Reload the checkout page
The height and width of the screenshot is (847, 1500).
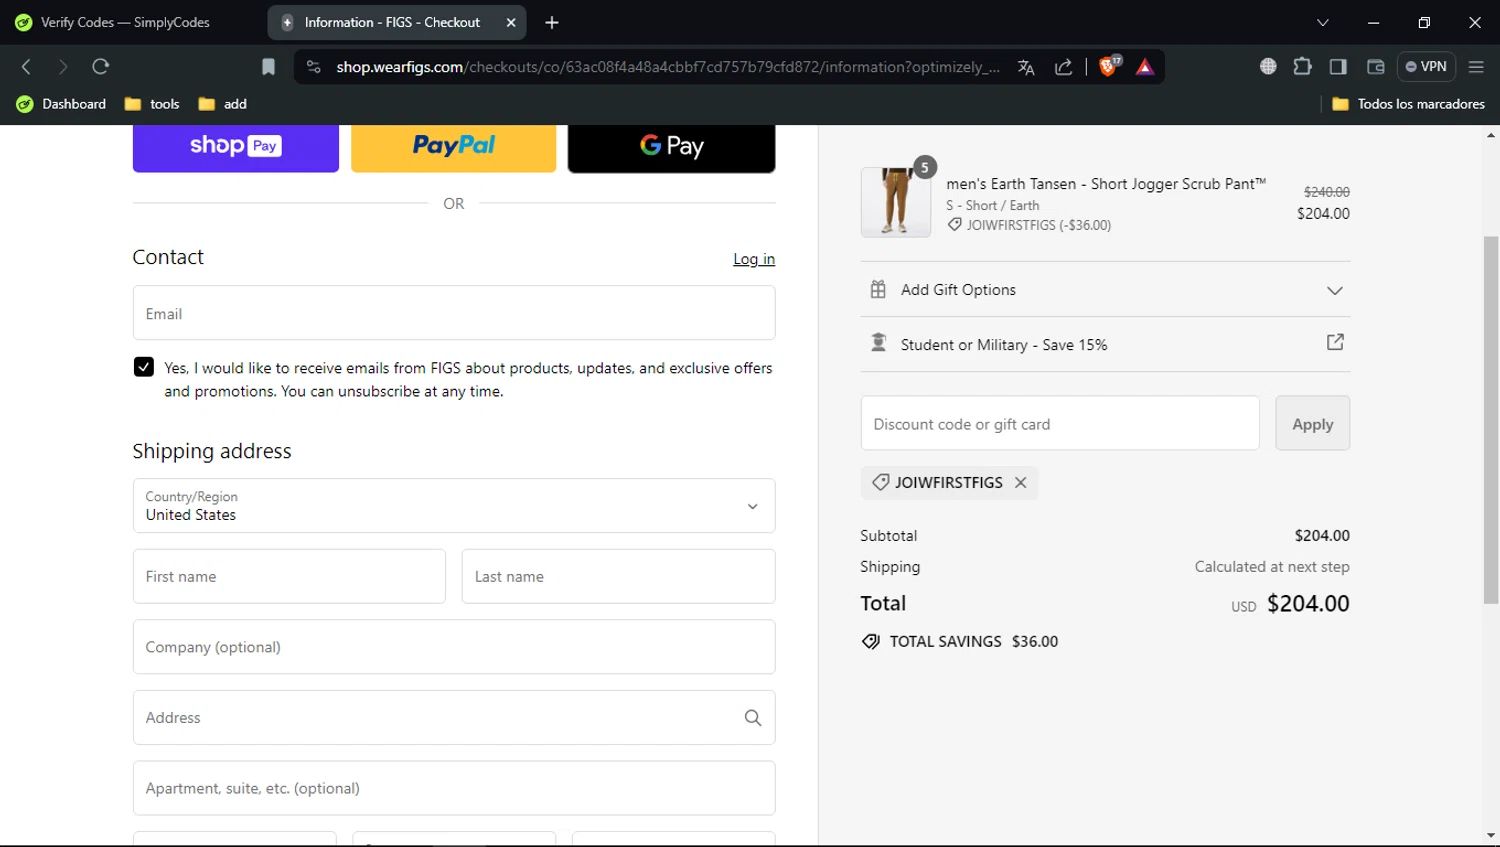tap(100, 67)
